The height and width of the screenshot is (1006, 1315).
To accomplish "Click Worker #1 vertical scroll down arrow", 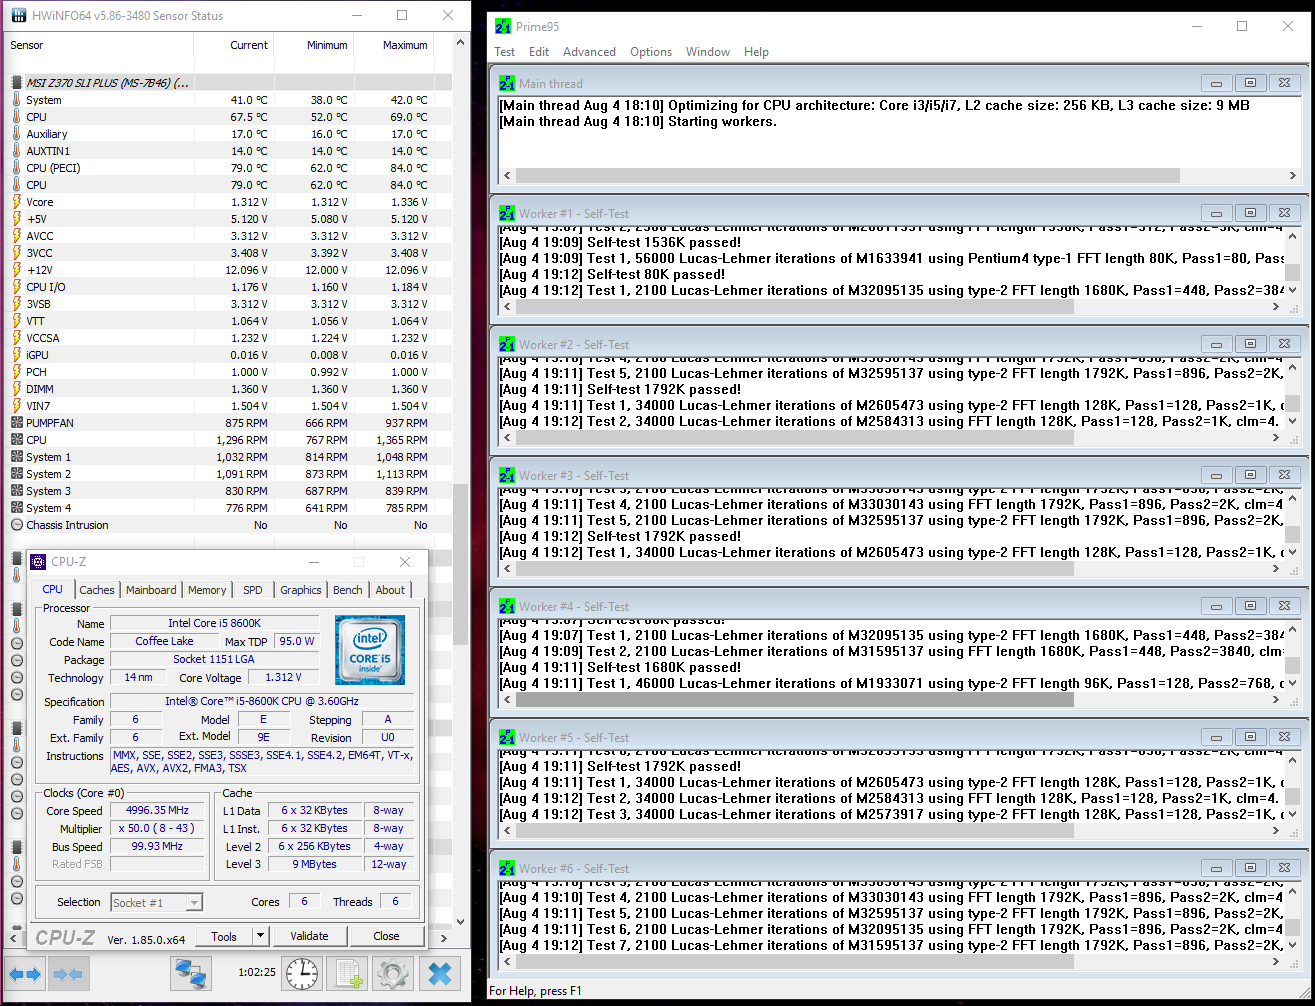I will point(1292,292).
